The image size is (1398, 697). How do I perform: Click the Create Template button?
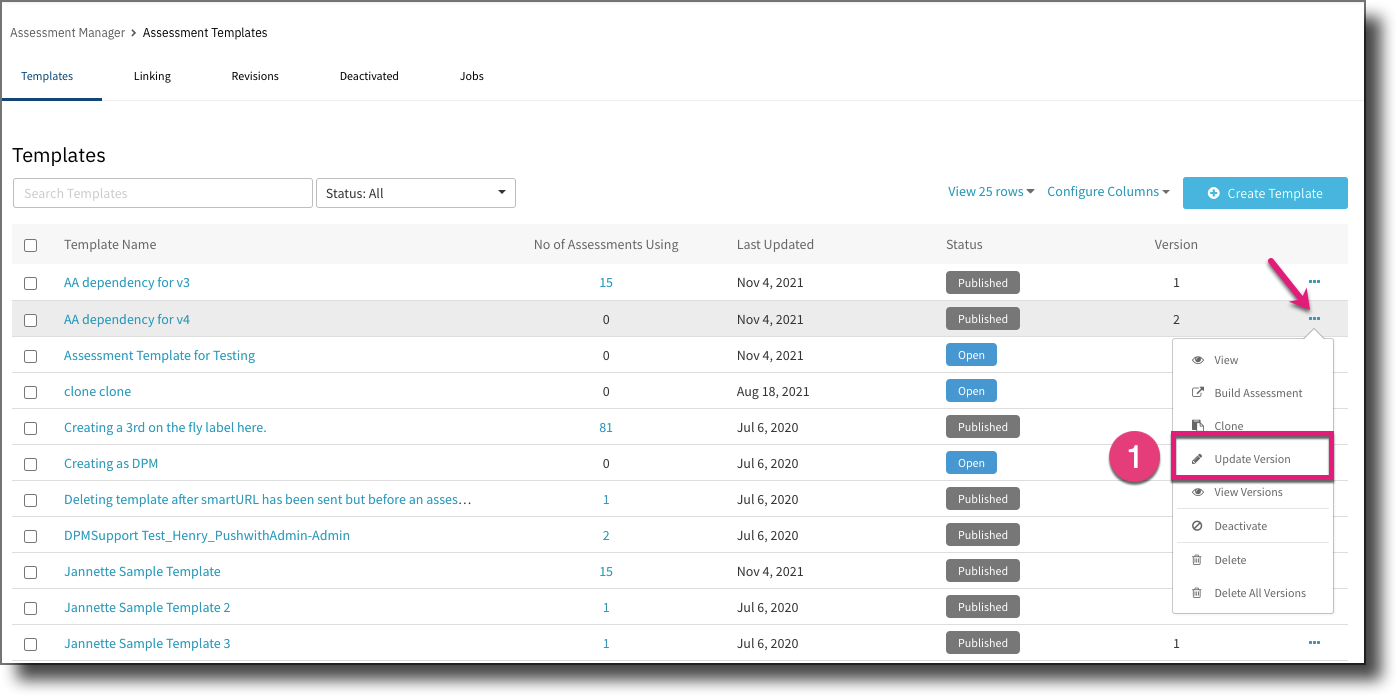click(1265, 192)
